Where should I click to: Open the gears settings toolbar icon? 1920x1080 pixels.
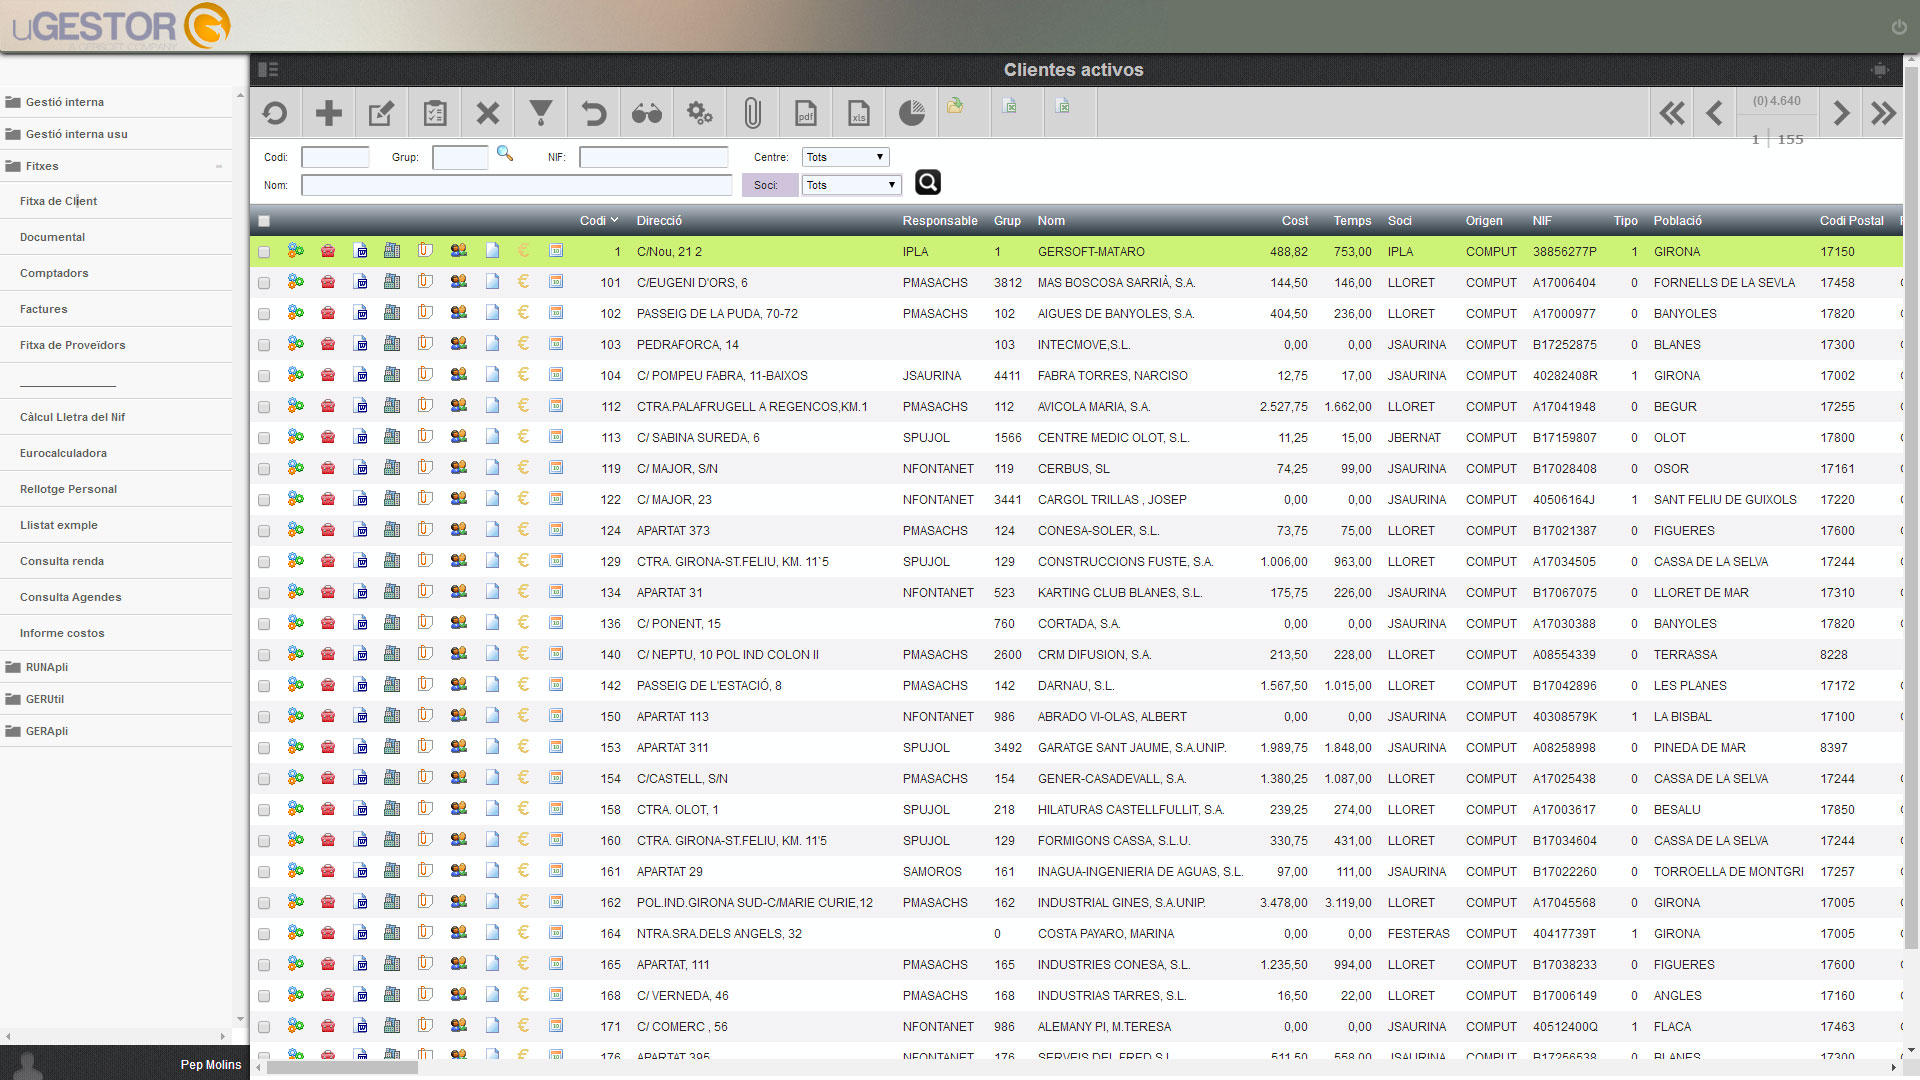point(699,113)
